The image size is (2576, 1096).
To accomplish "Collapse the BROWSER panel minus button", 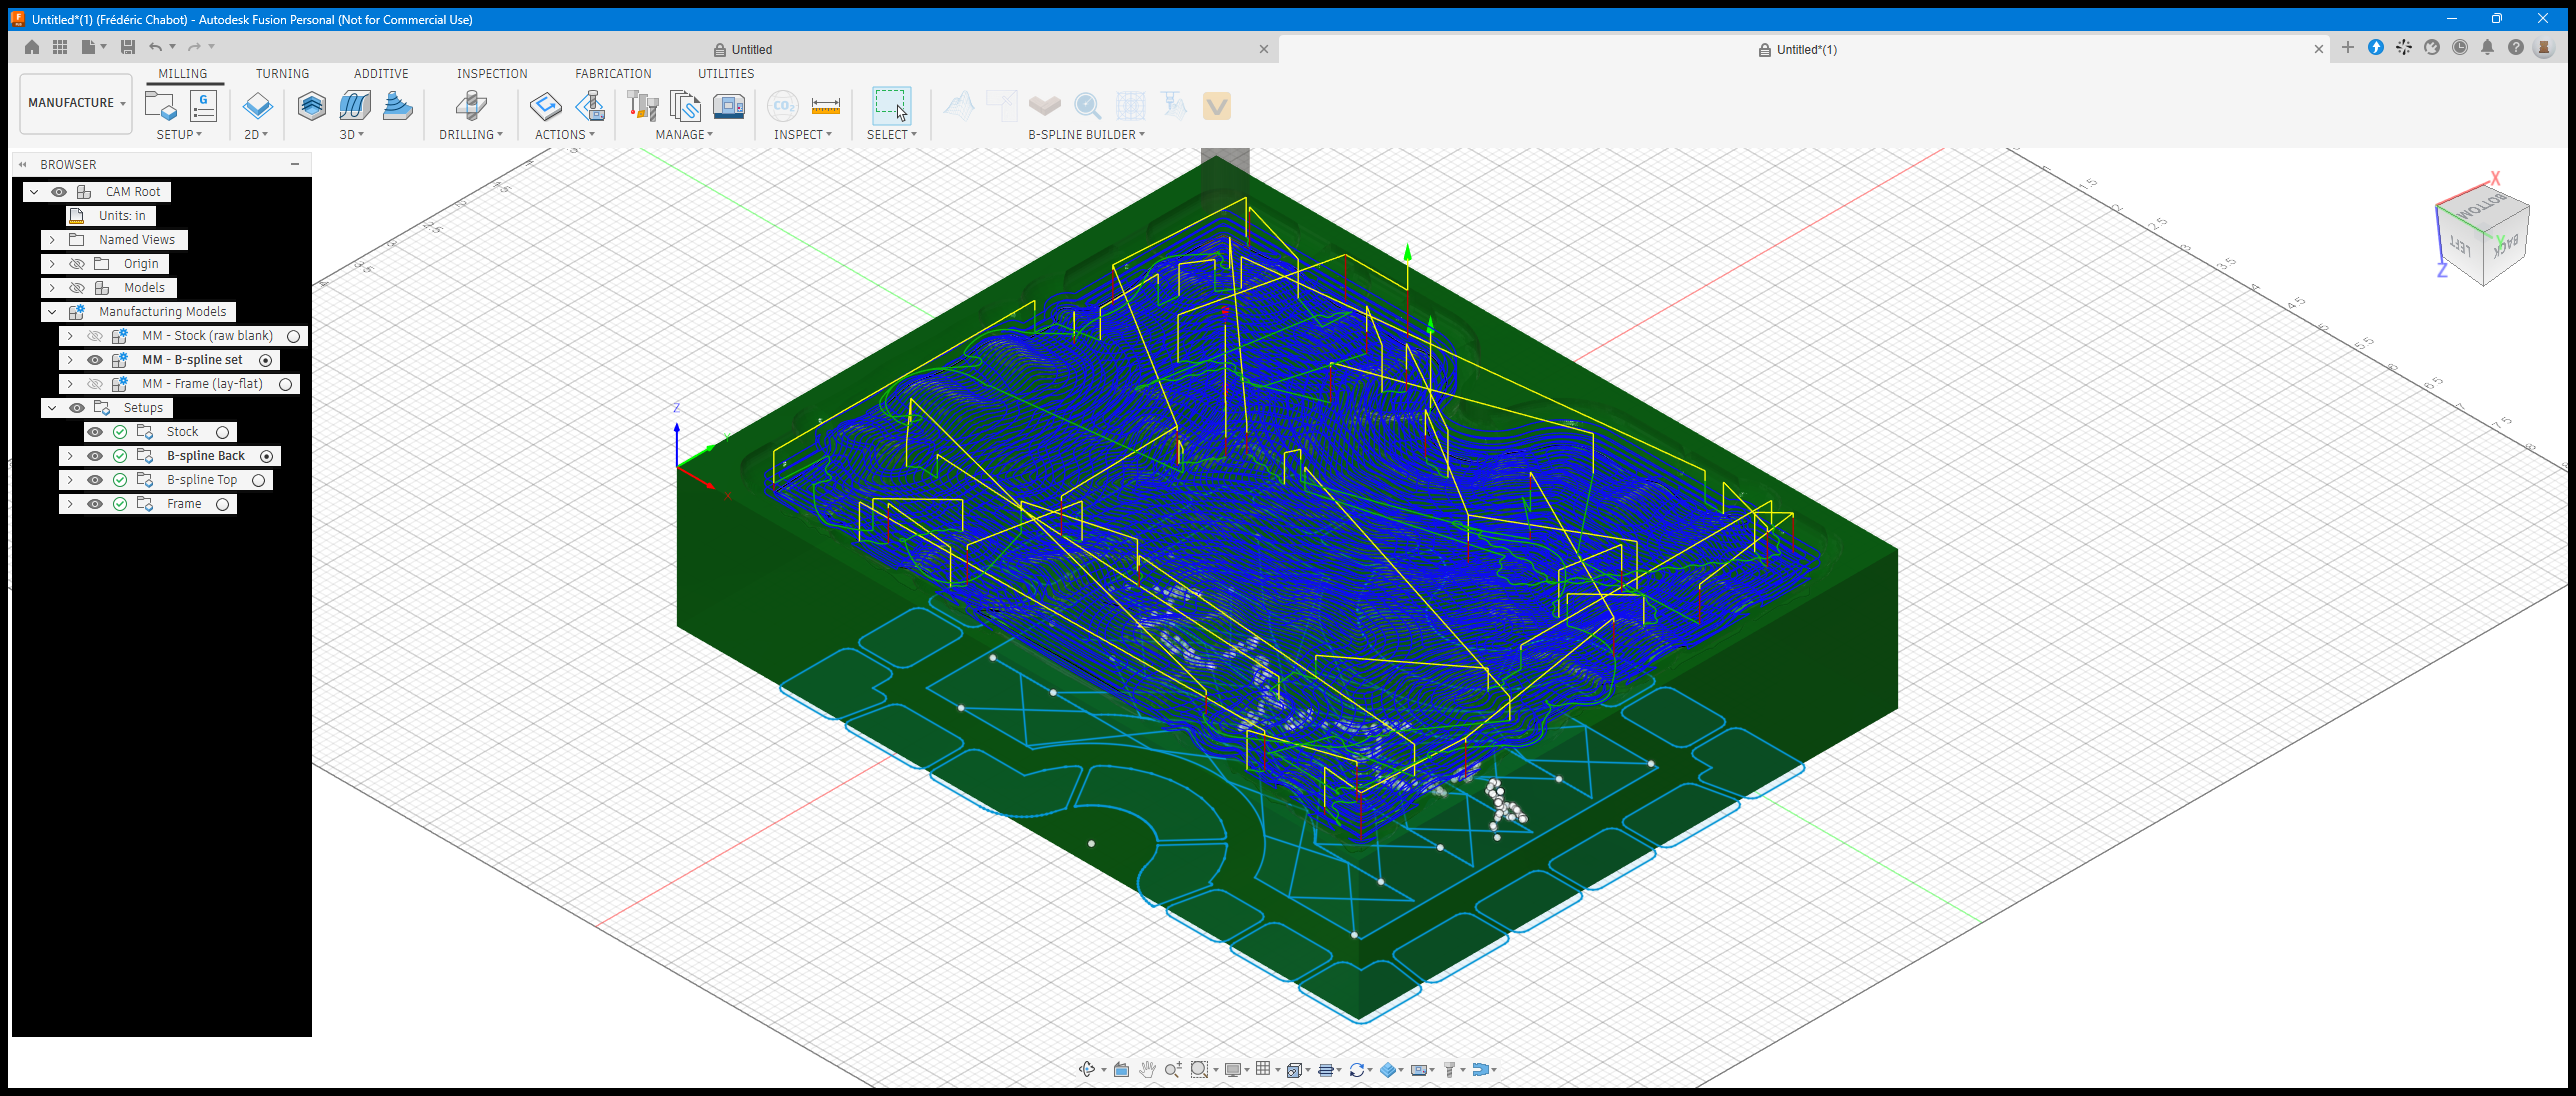I will coord(295,164).
